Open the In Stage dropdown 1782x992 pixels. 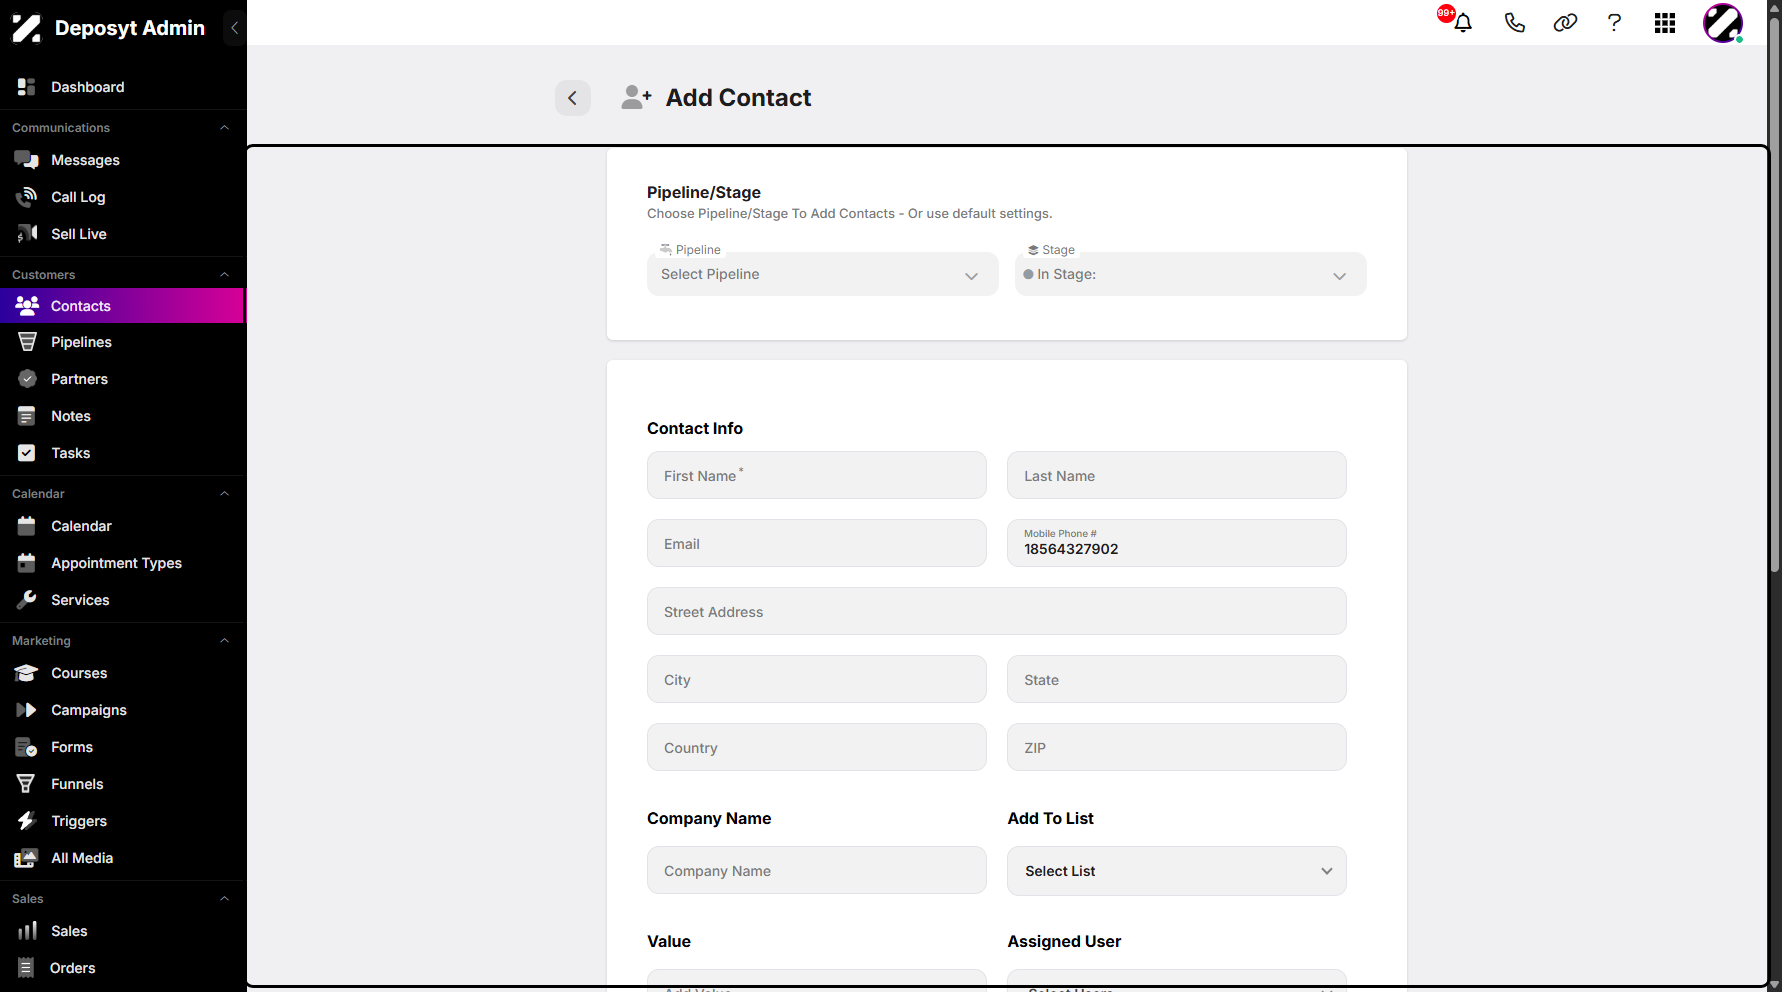click(x=1190, y=274)
